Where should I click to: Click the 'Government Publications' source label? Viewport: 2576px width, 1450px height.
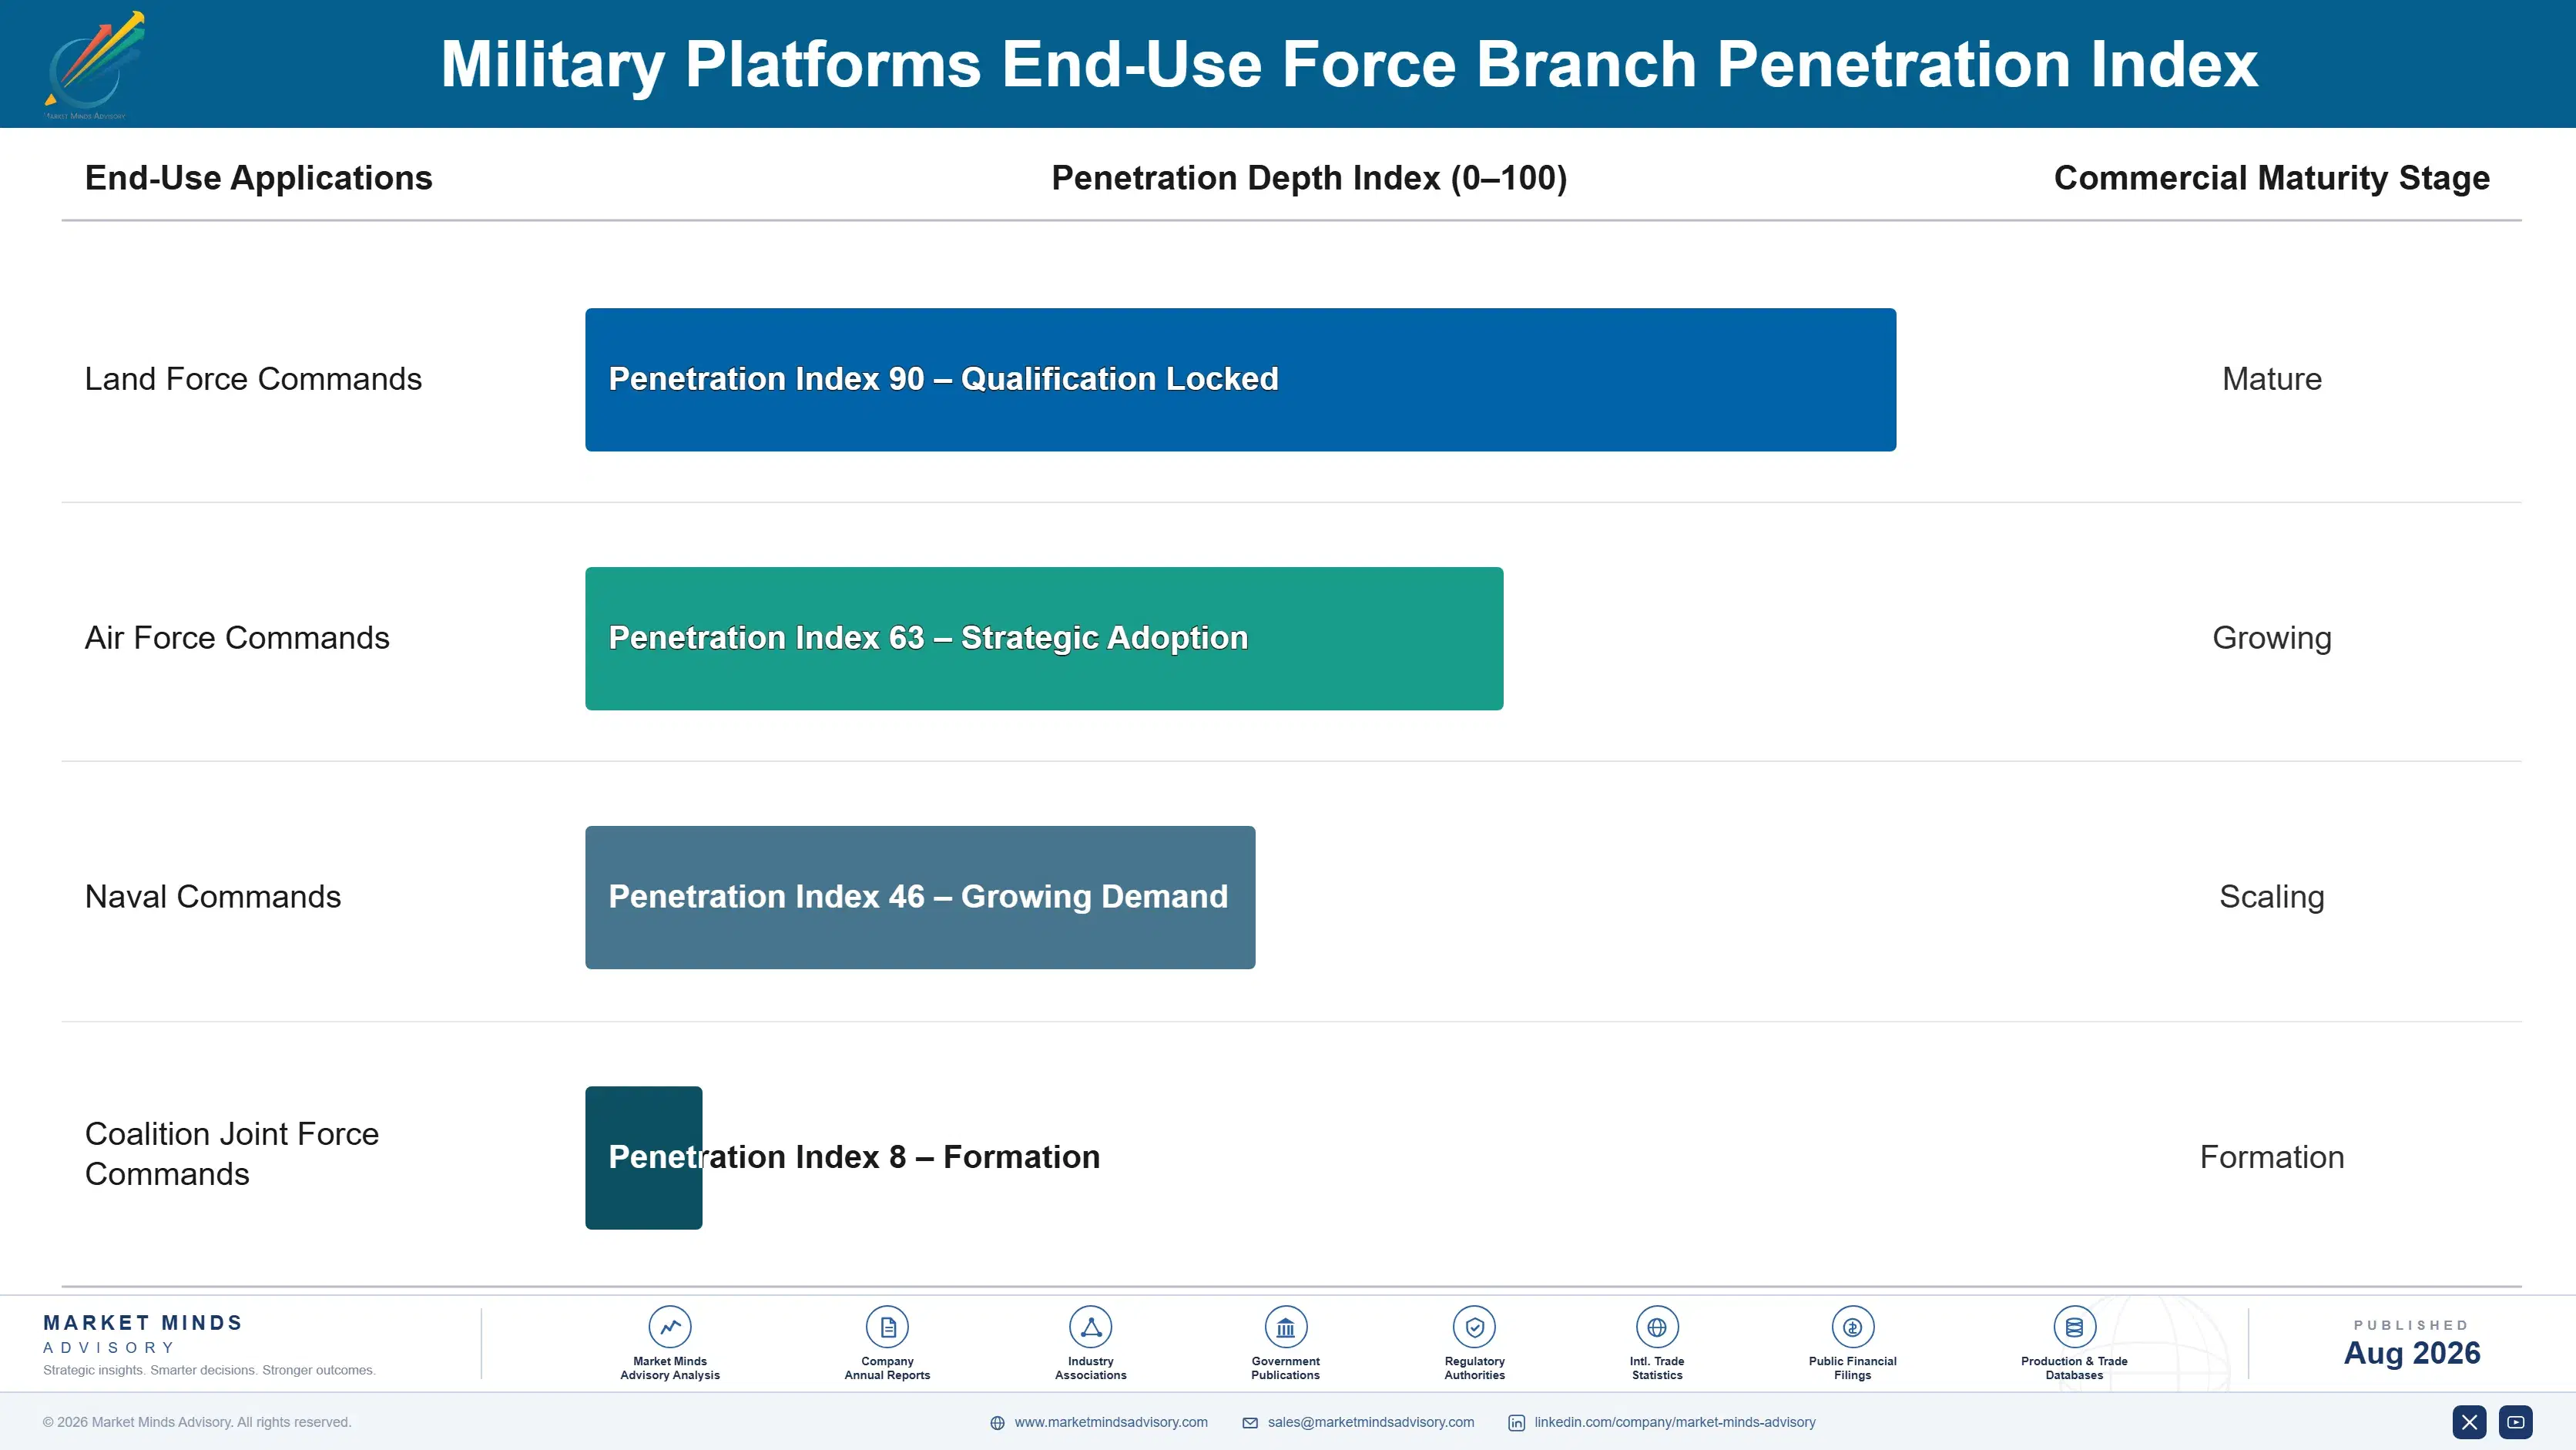coord(1285,1368)
